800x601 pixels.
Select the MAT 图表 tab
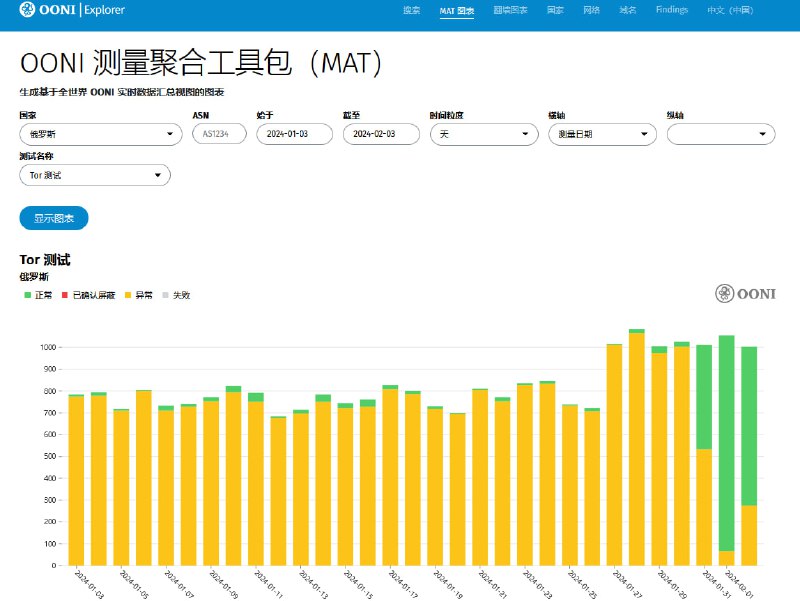[457, 11]
